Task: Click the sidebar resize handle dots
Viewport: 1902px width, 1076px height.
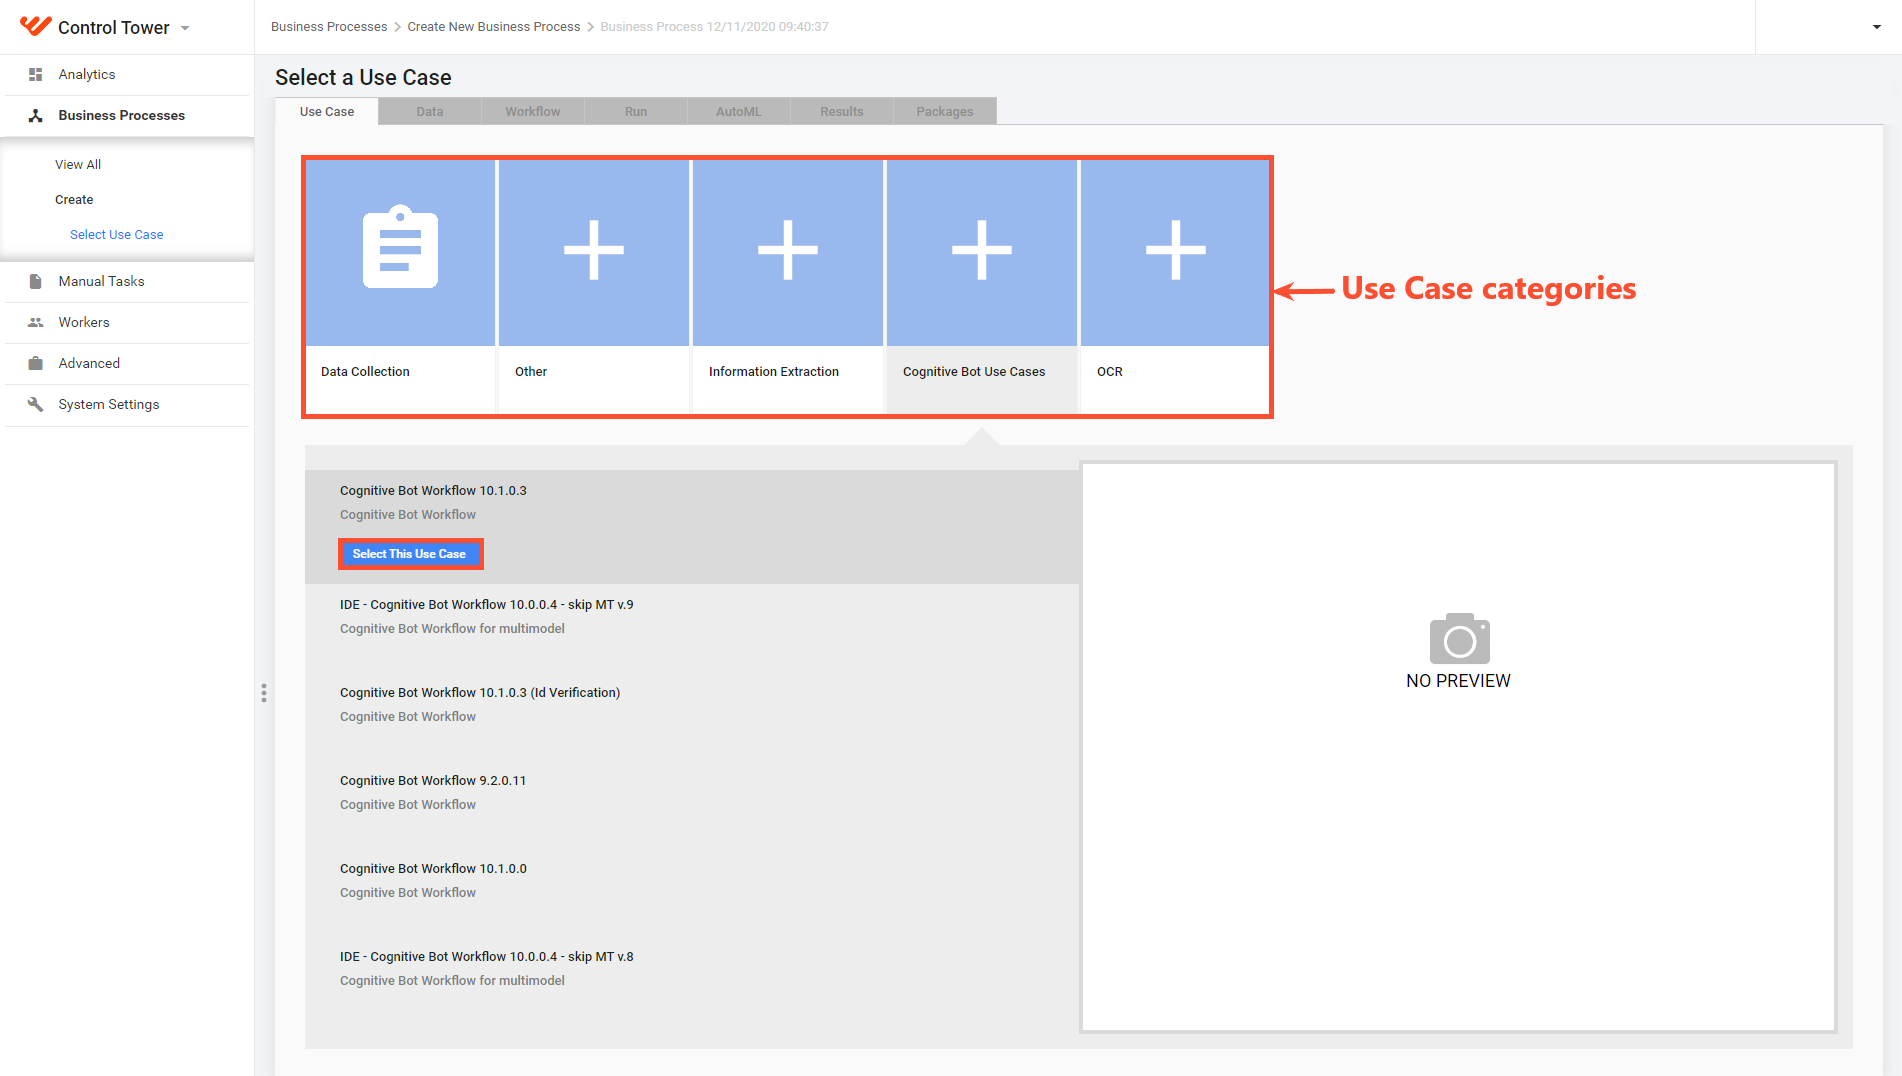Action: coord(264,693)
